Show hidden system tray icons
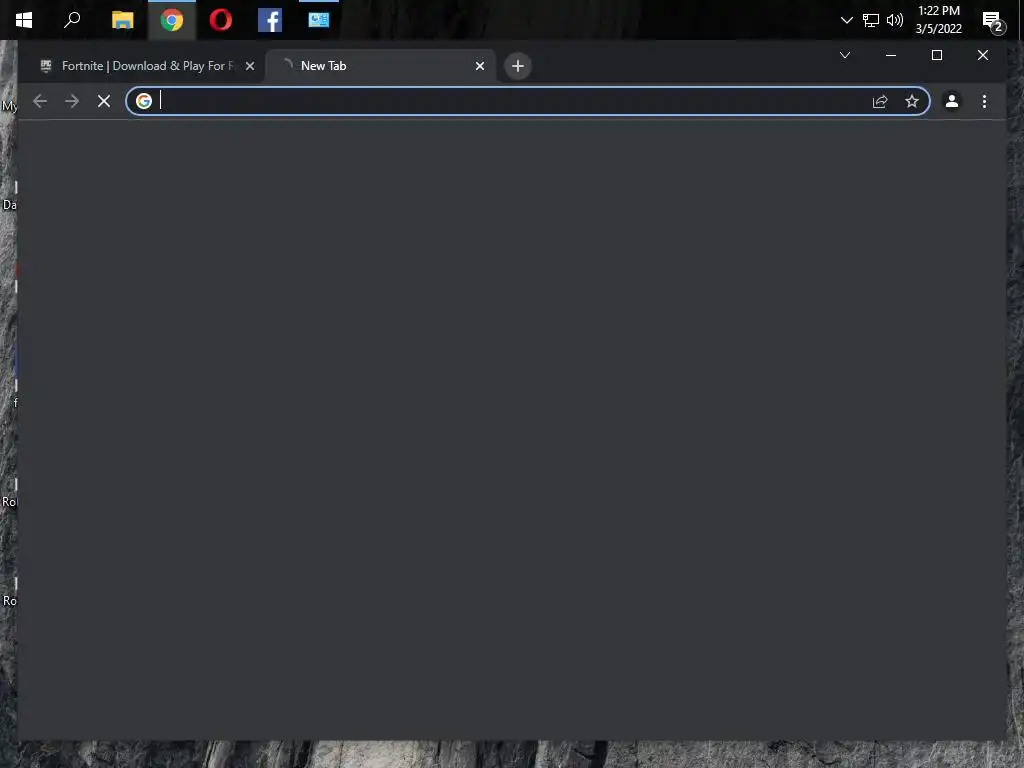The height and width of the screenshot is (768, 1024). 846,20
